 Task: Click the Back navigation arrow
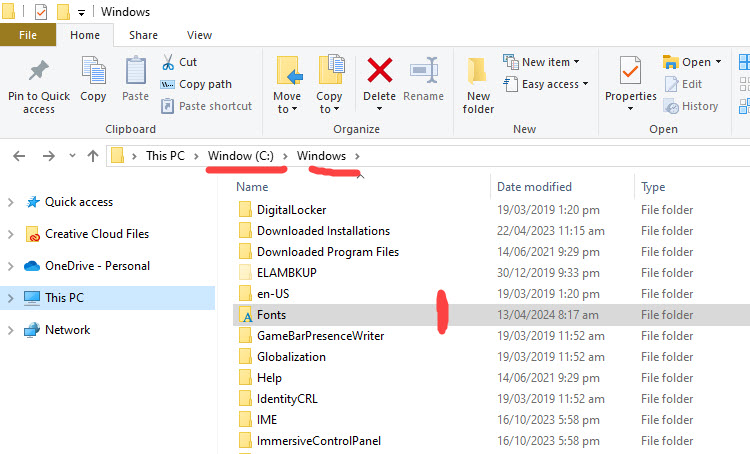pos(19,156)
